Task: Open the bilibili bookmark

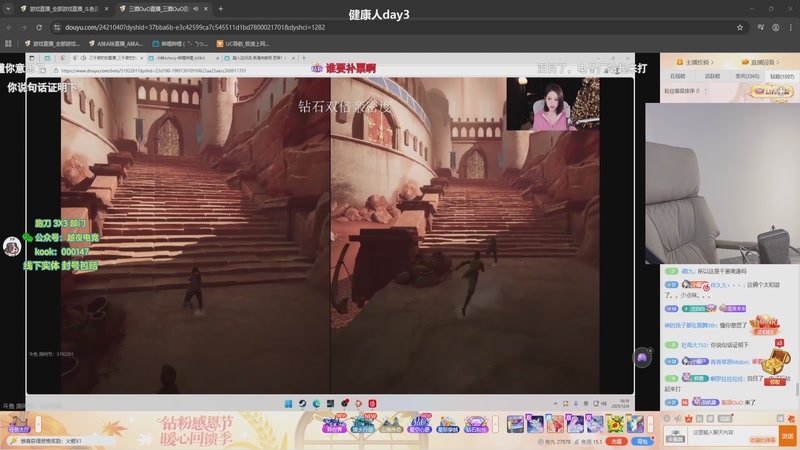Action: pos(180,44)
